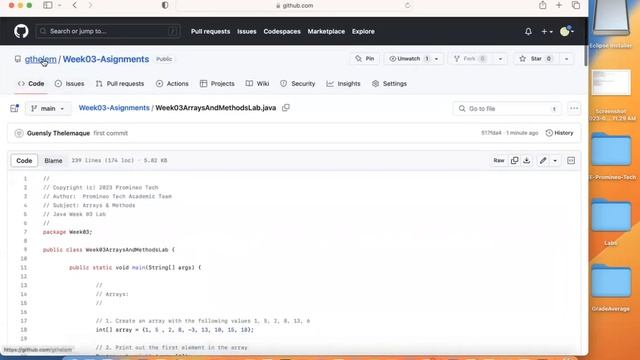Click the privacy shield icon in Safari

[165, 5]
